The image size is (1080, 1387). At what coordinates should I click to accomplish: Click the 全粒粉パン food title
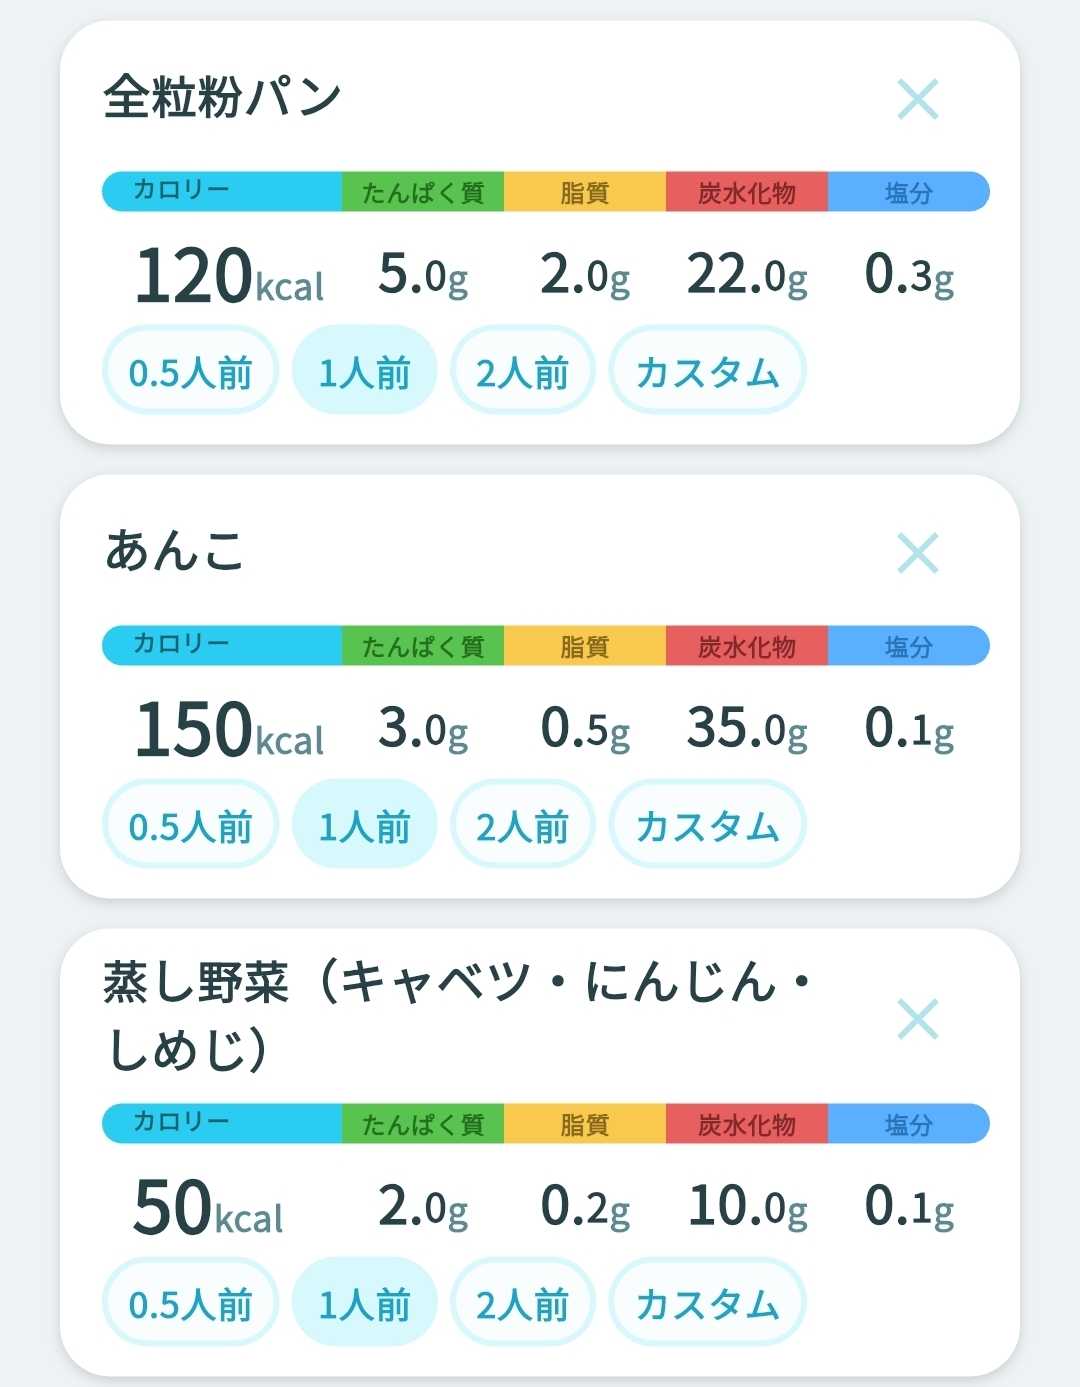pos(222,98)
